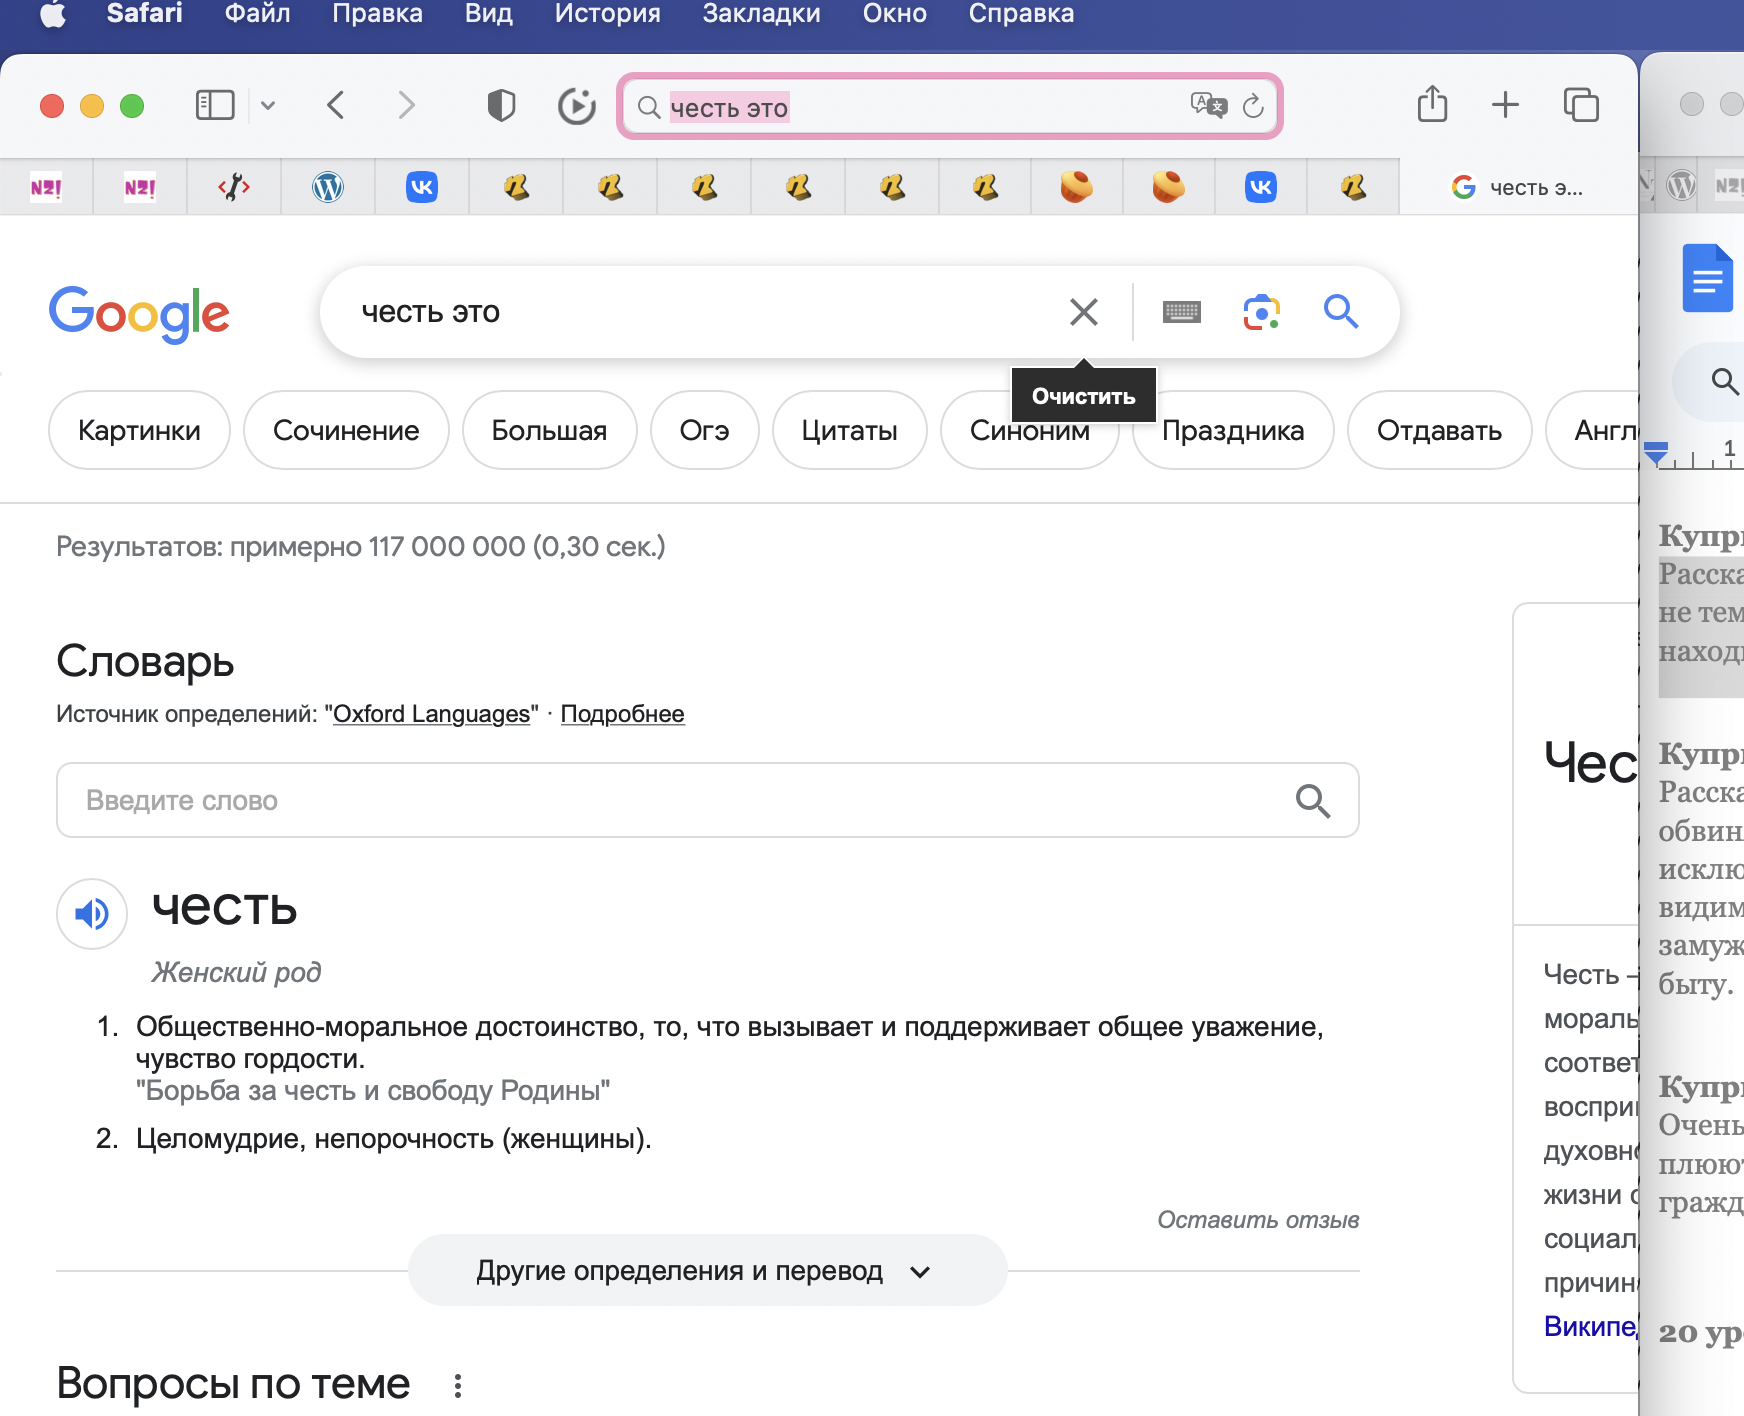This screenshot has height=1416, width=1744.
Task: Click Оставить отзыв feedback link
Action: pyautogui.click(x=1258, y=1220)
